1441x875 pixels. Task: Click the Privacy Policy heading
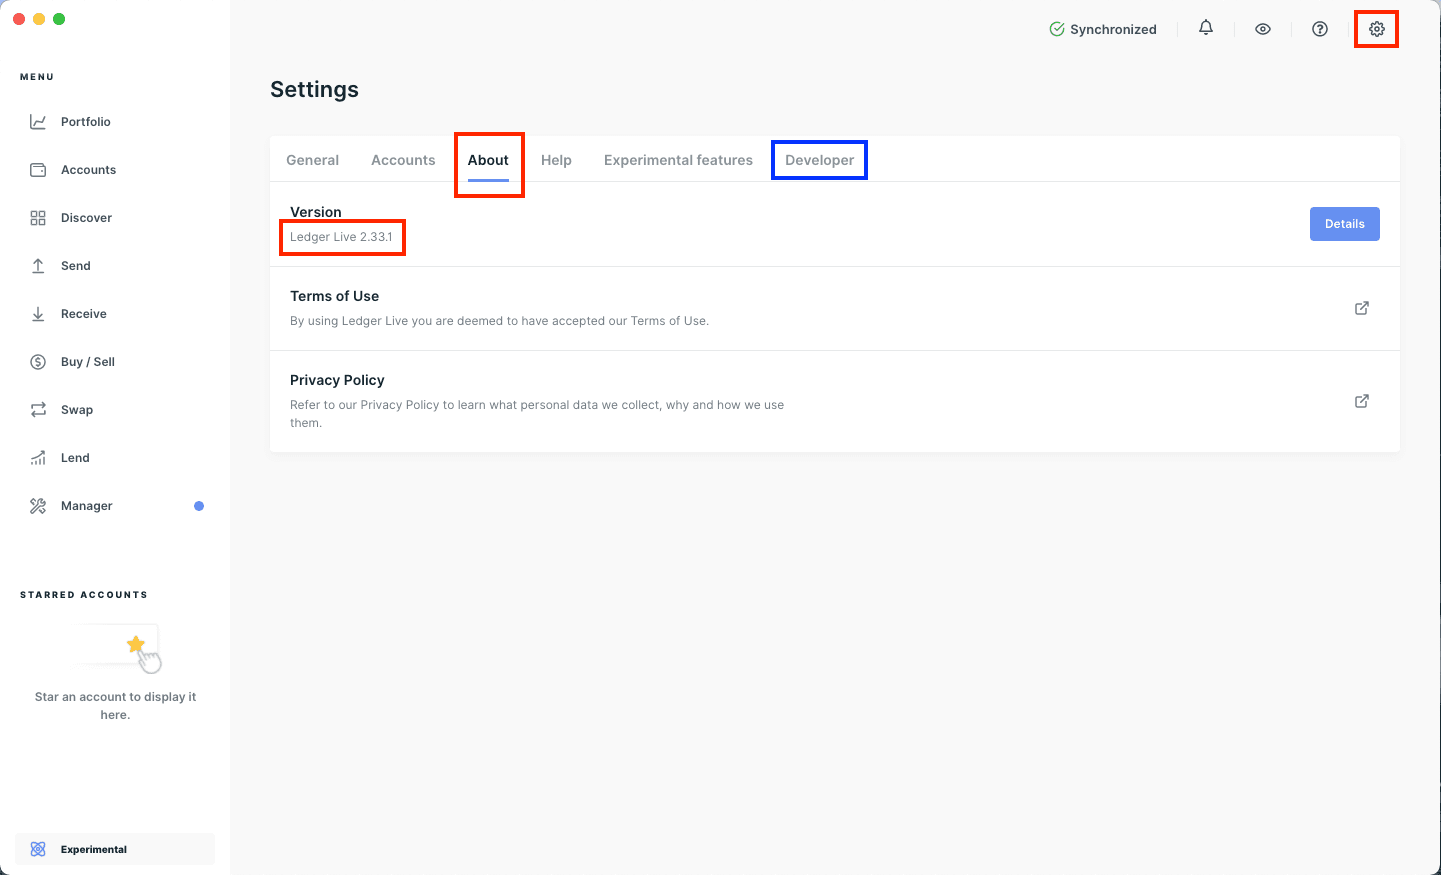[337, 380]
